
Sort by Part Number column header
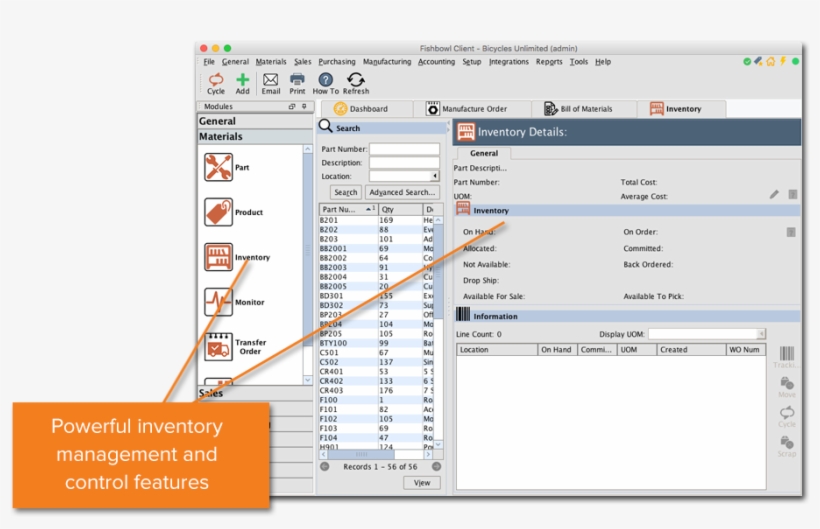(348, 209)
